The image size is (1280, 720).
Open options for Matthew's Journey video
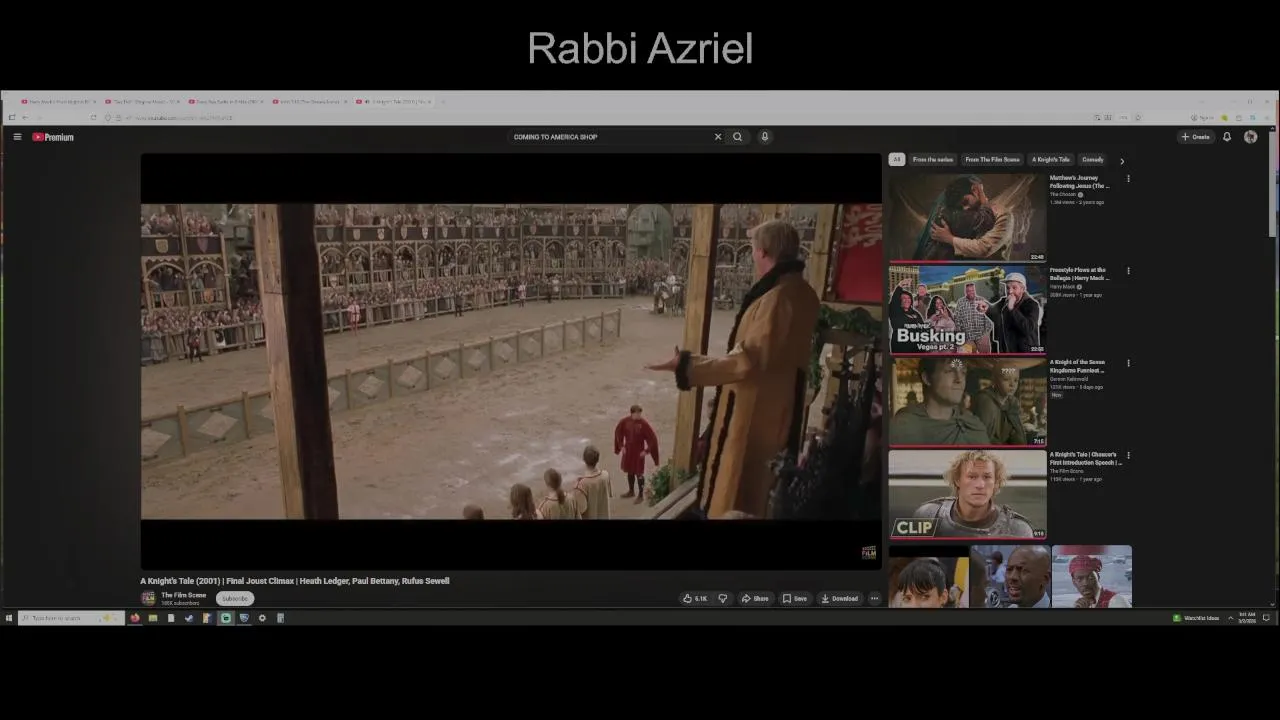(x=1128, y=179)
